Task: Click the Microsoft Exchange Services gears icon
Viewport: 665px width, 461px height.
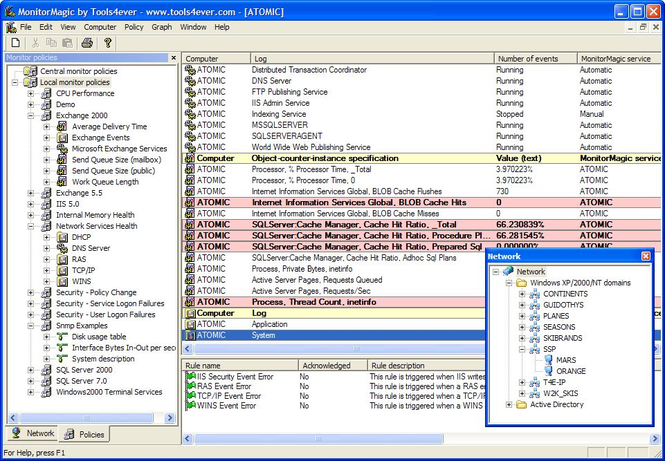Action: click(62, 148)
